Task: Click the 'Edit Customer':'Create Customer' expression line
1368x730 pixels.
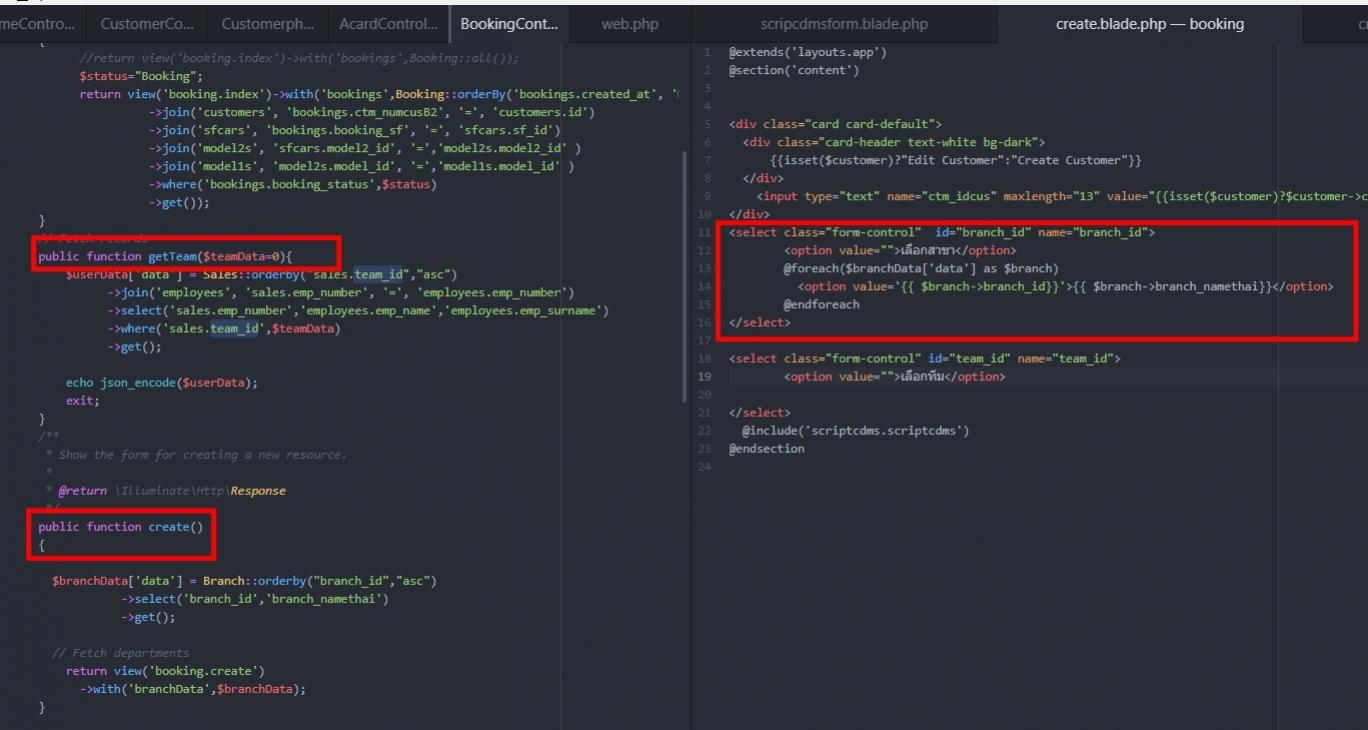Action: point(956,160)
